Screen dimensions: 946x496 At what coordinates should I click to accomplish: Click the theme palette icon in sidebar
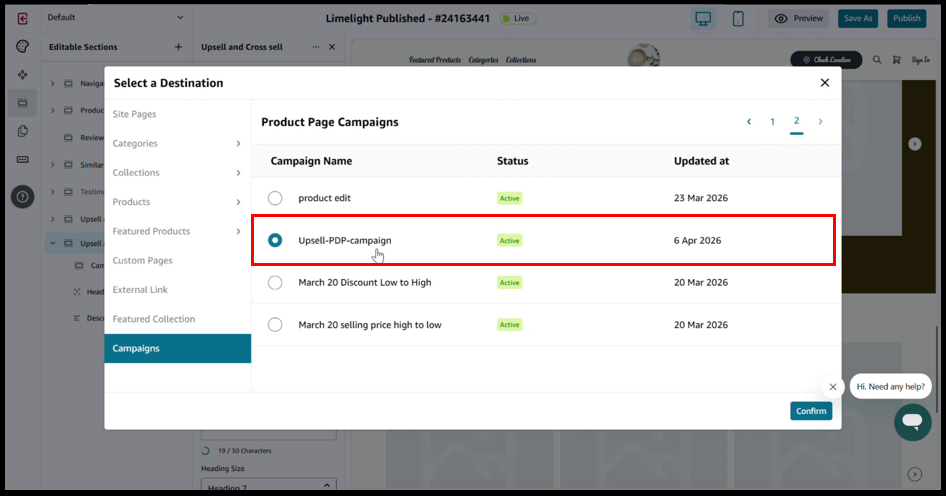[22, 47]
